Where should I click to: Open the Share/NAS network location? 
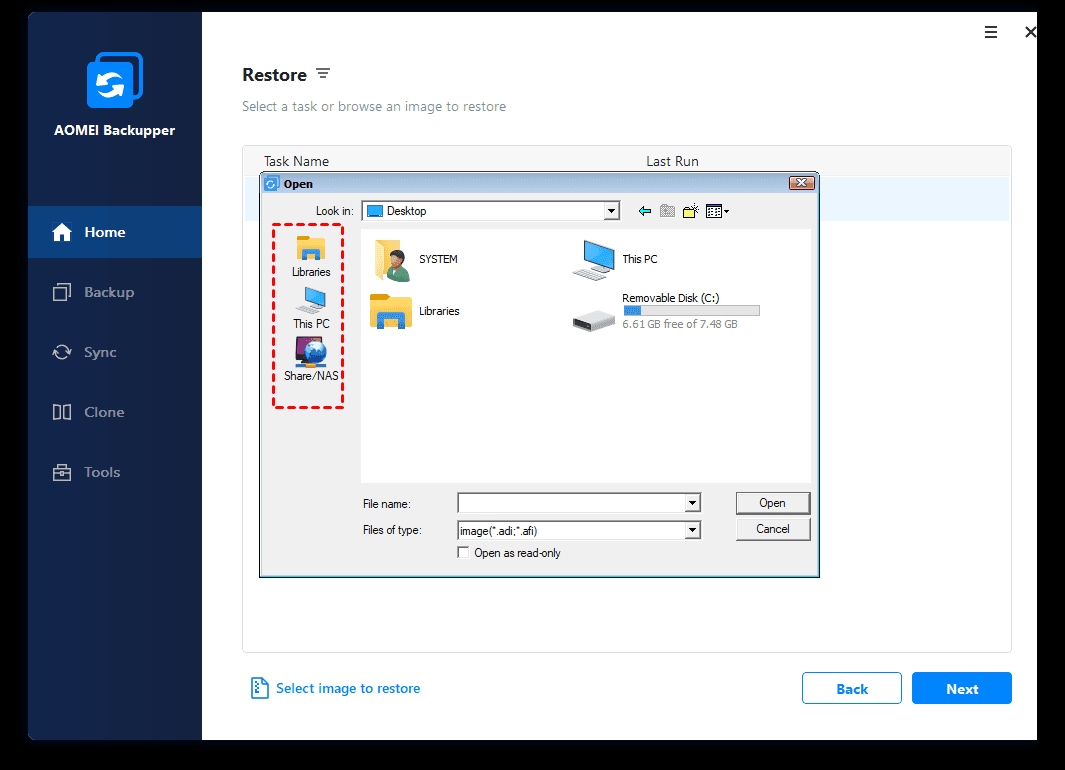point(311,360)
